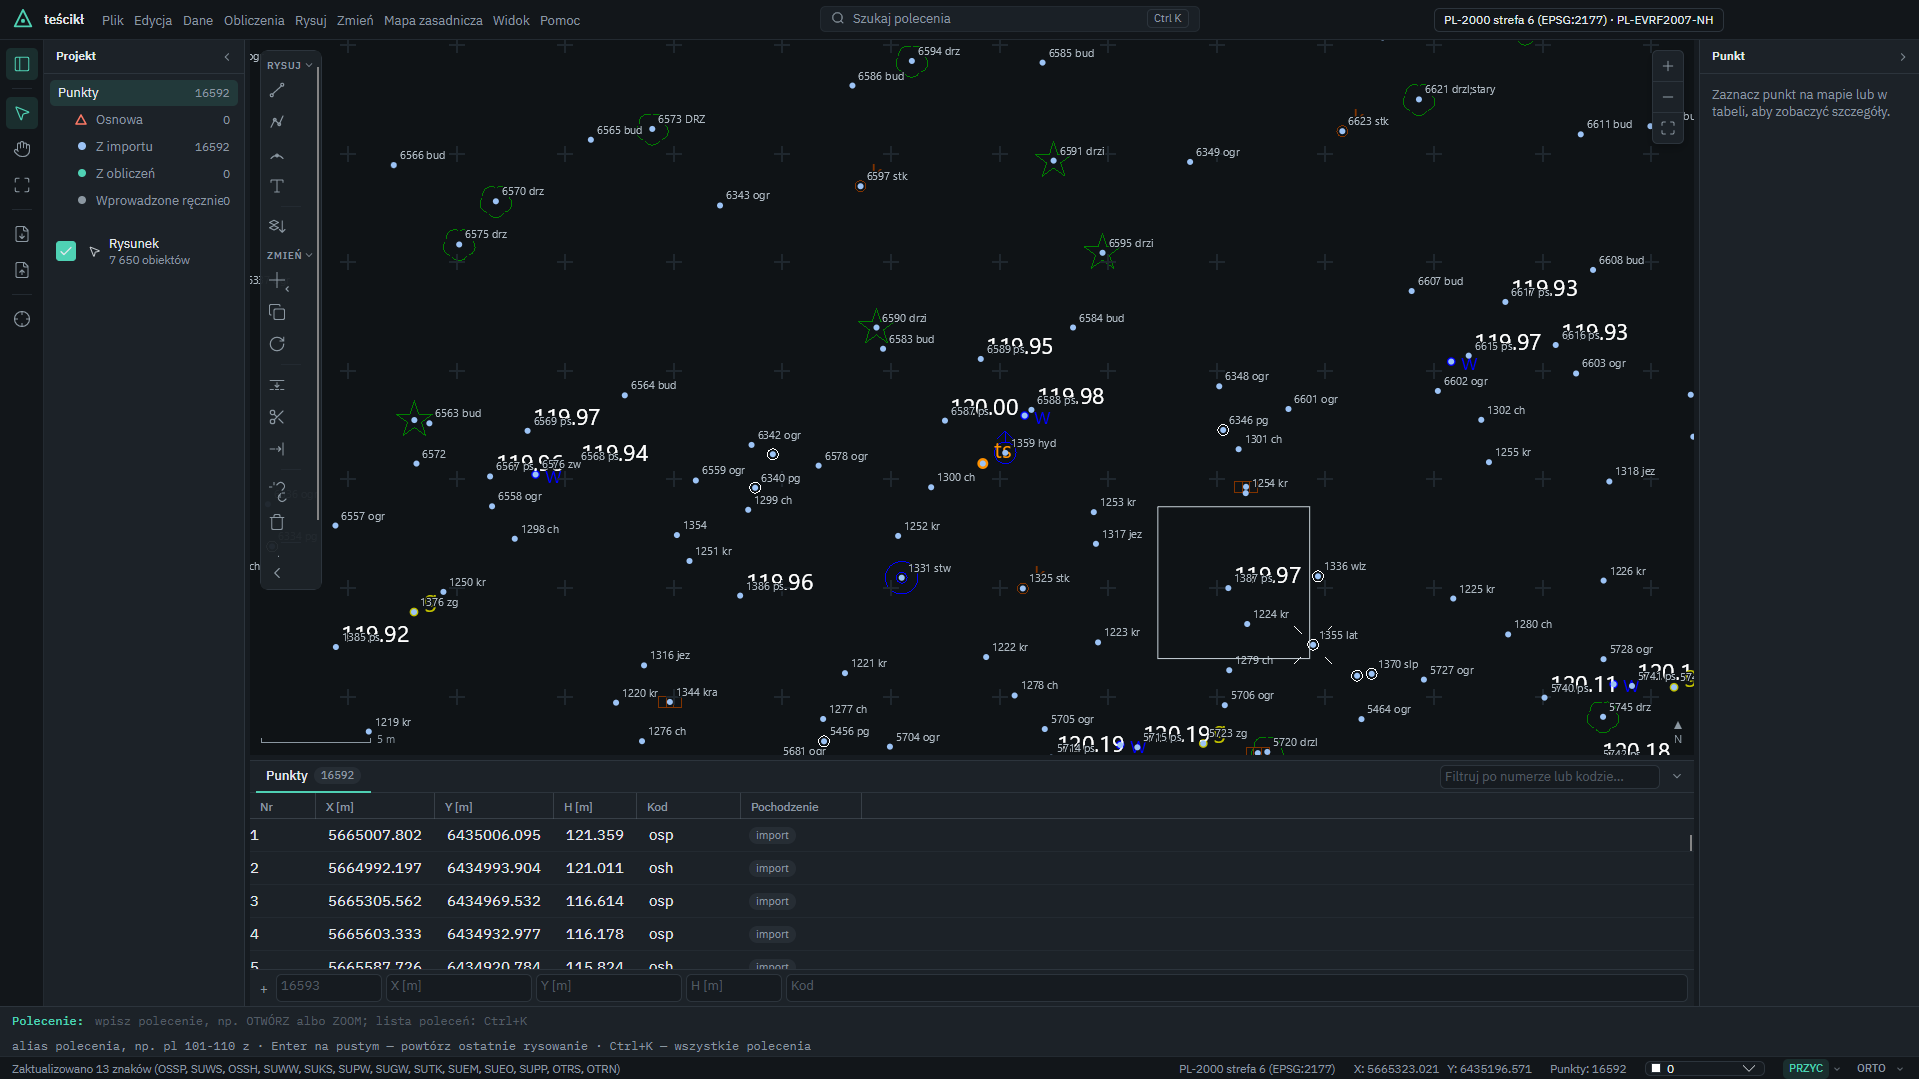Open the Dane menu
This screenshot has height=1079, width=1919.
(198, 20)
